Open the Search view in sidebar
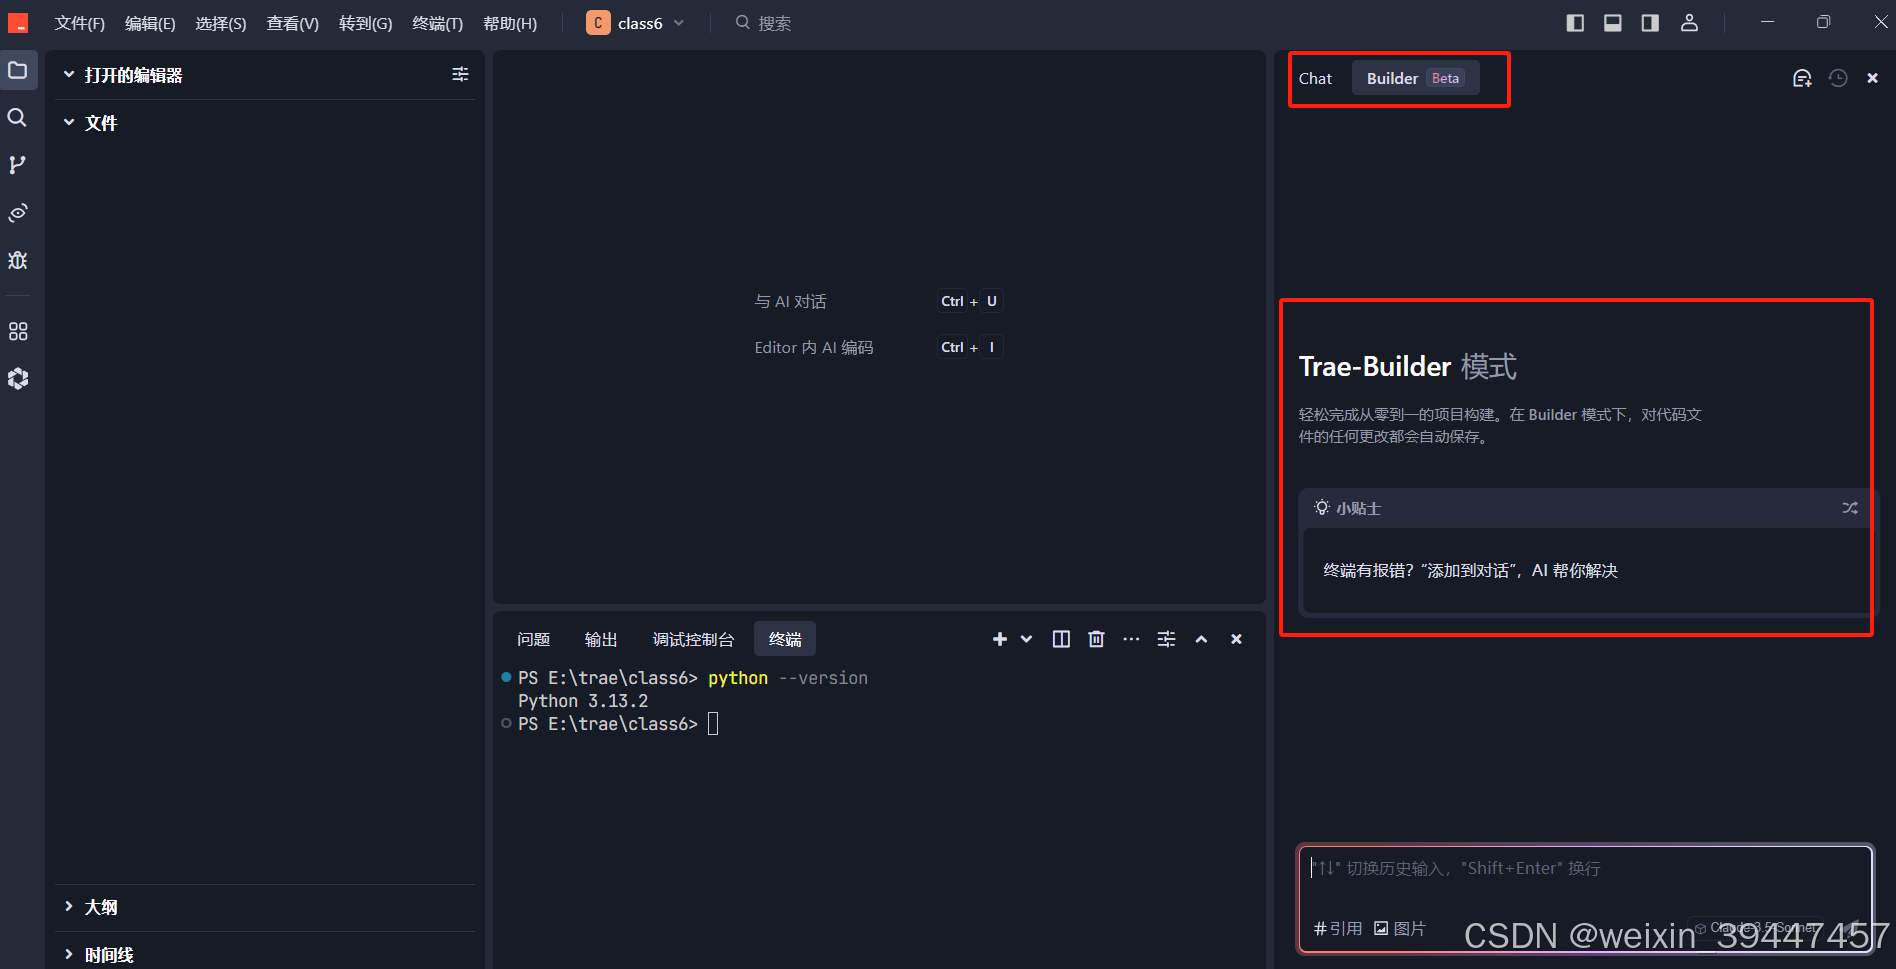Viewport: 1896px width, 969px height. tap(18, 117)
